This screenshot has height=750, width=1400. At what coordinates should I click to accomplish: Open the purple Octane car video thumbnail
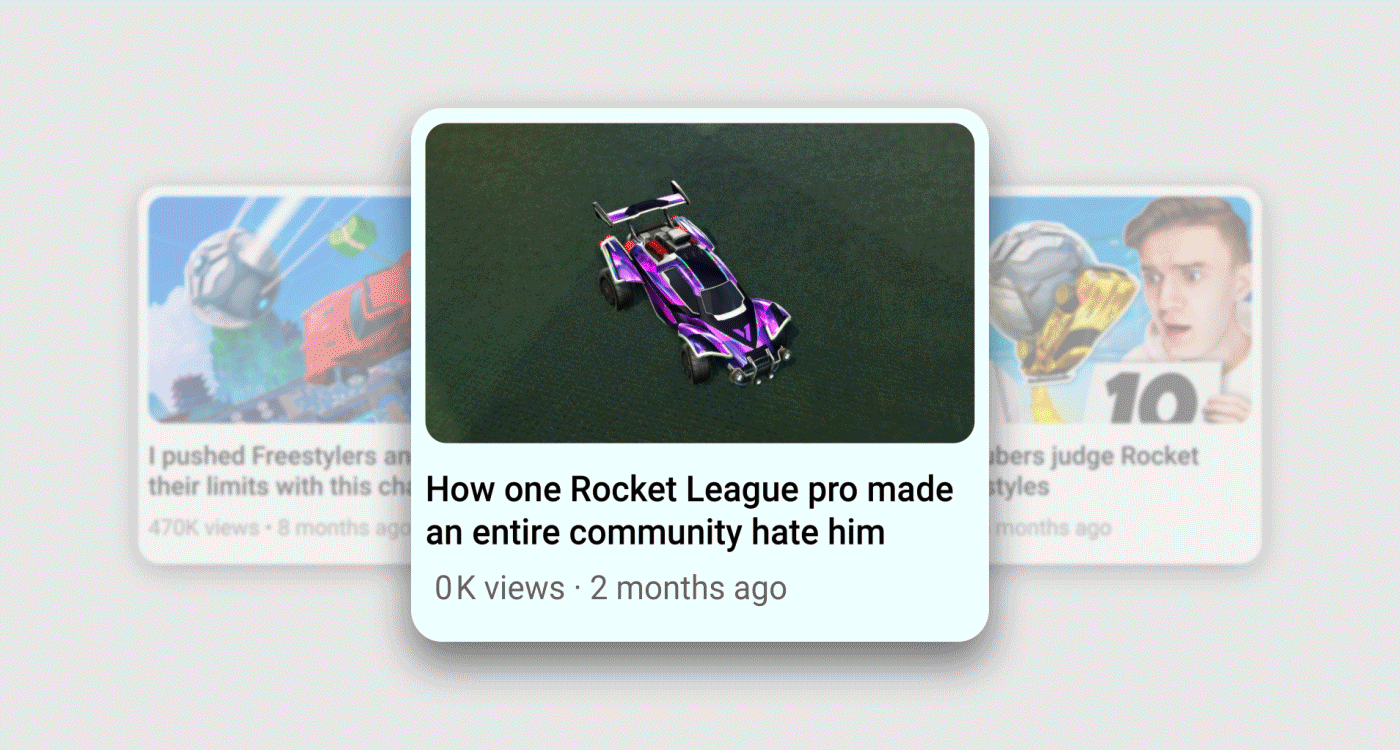(x=700, y=283)
